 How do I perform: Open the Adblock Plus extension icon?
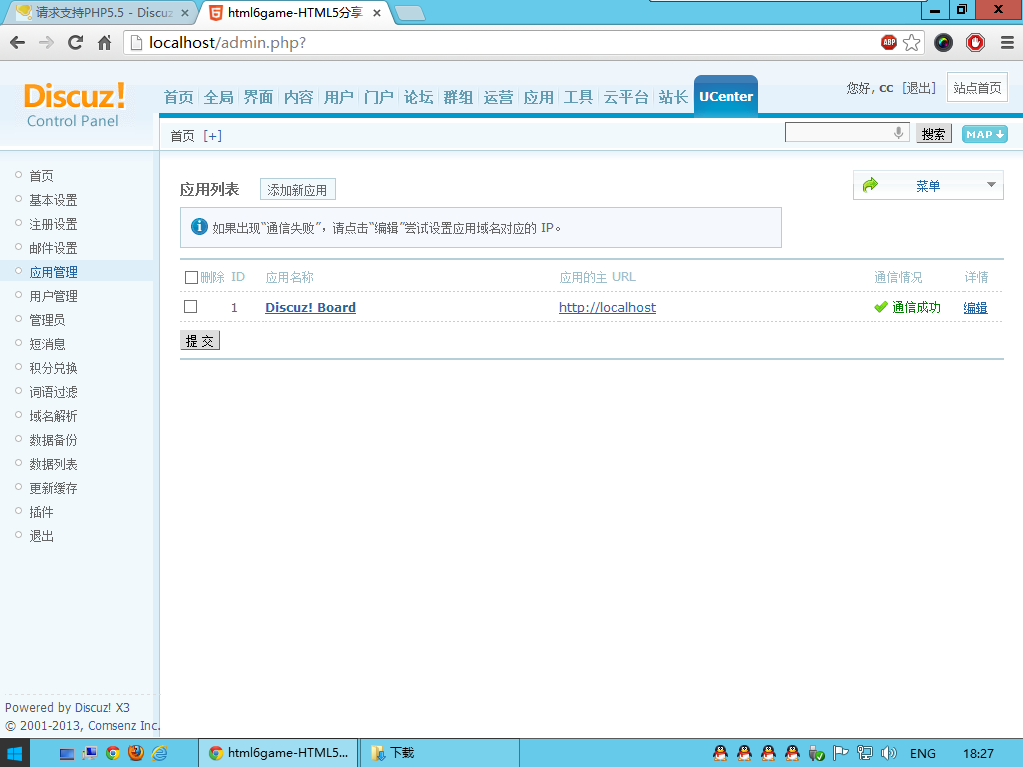click(889, 42)
